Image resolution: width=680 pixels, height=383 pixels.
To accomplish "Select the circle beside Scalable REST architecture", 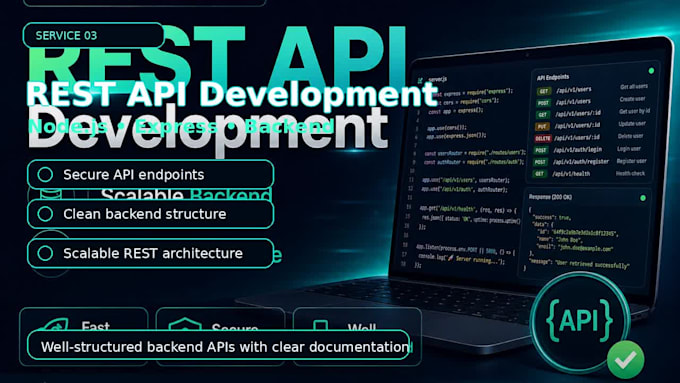I will click(45, 253).
